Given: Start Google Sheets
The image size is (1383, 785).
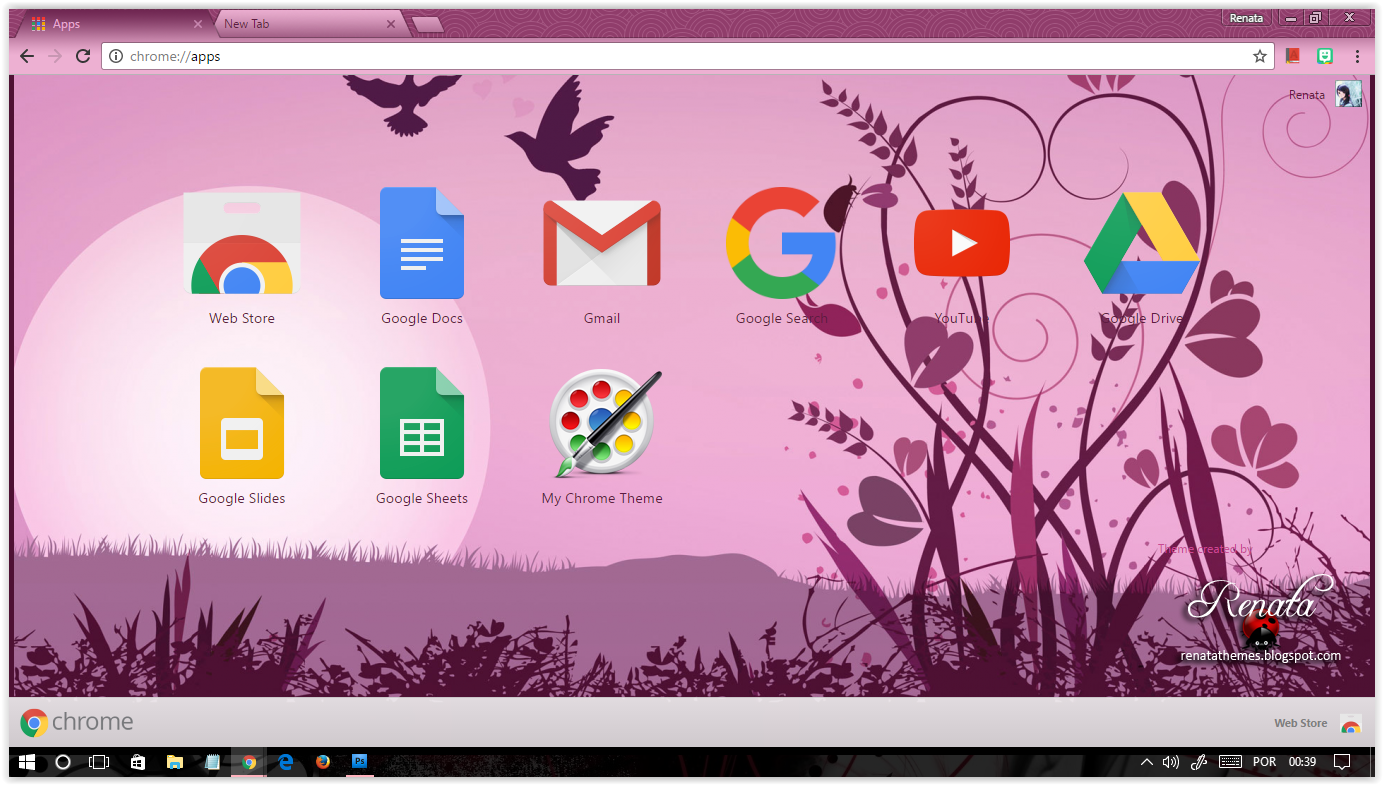Looking at the screenshot, I should 421,422.
